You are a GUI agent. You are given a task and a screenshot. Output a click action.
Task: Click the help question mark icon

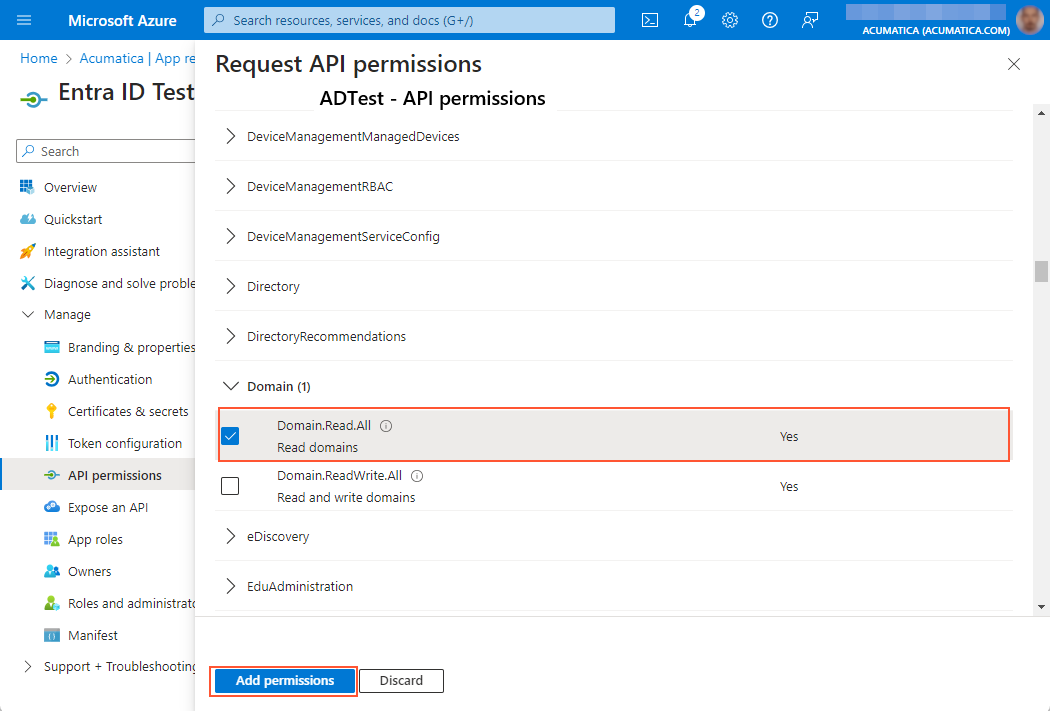770,20
